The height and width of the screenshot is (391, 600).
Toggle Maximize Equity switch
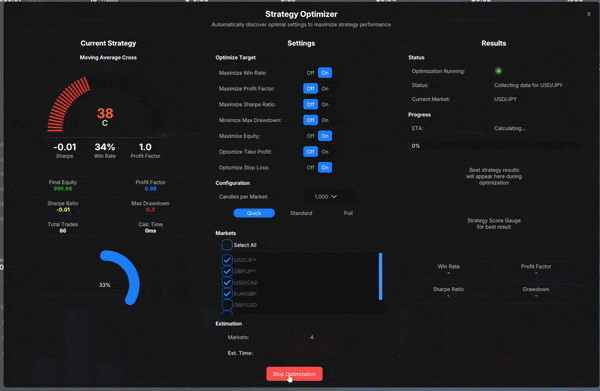[x=318, y=136]
